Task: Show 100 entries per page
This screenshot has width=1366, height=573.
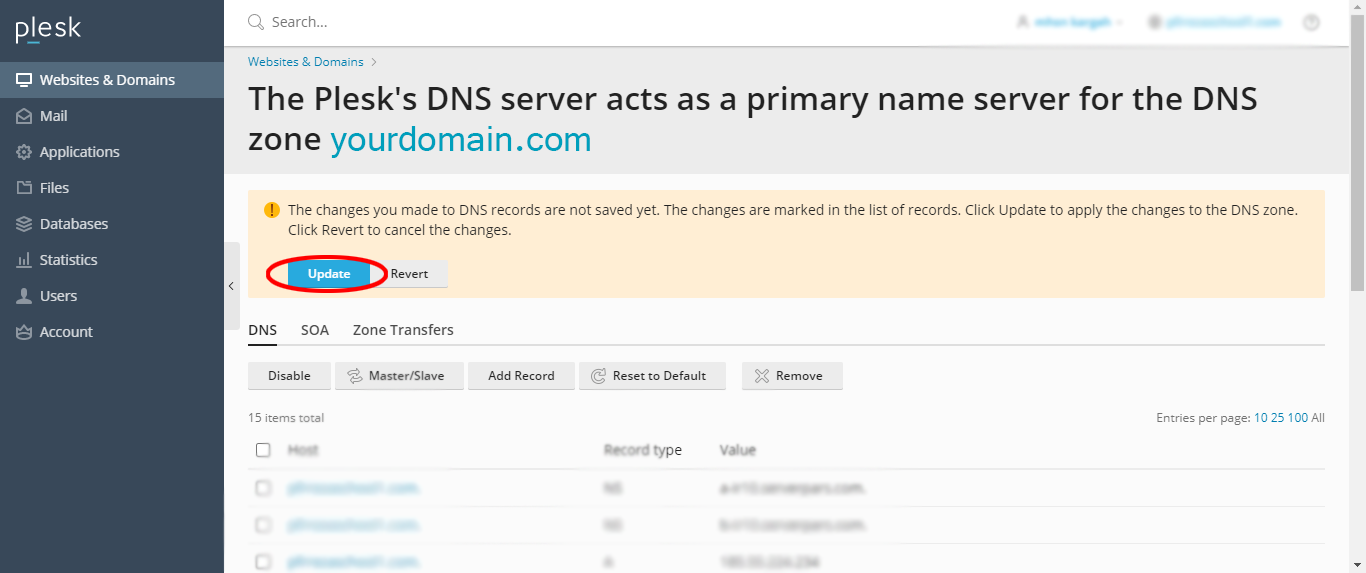Action: (1297, 418)
